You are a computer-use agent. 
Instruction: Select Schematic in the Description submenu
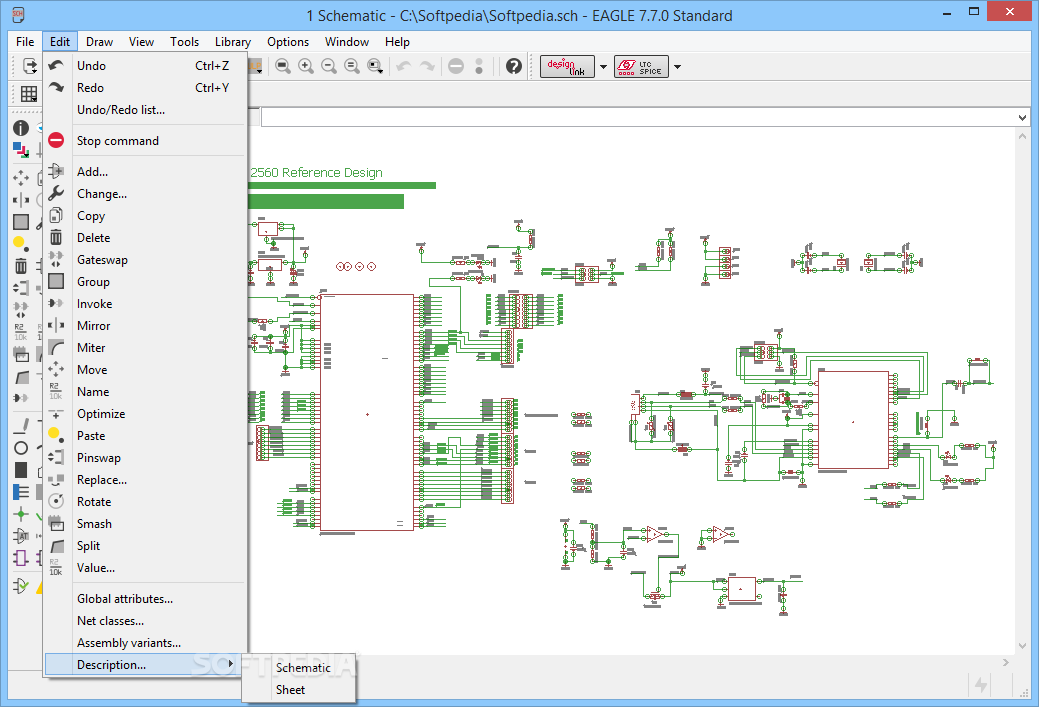299,668
